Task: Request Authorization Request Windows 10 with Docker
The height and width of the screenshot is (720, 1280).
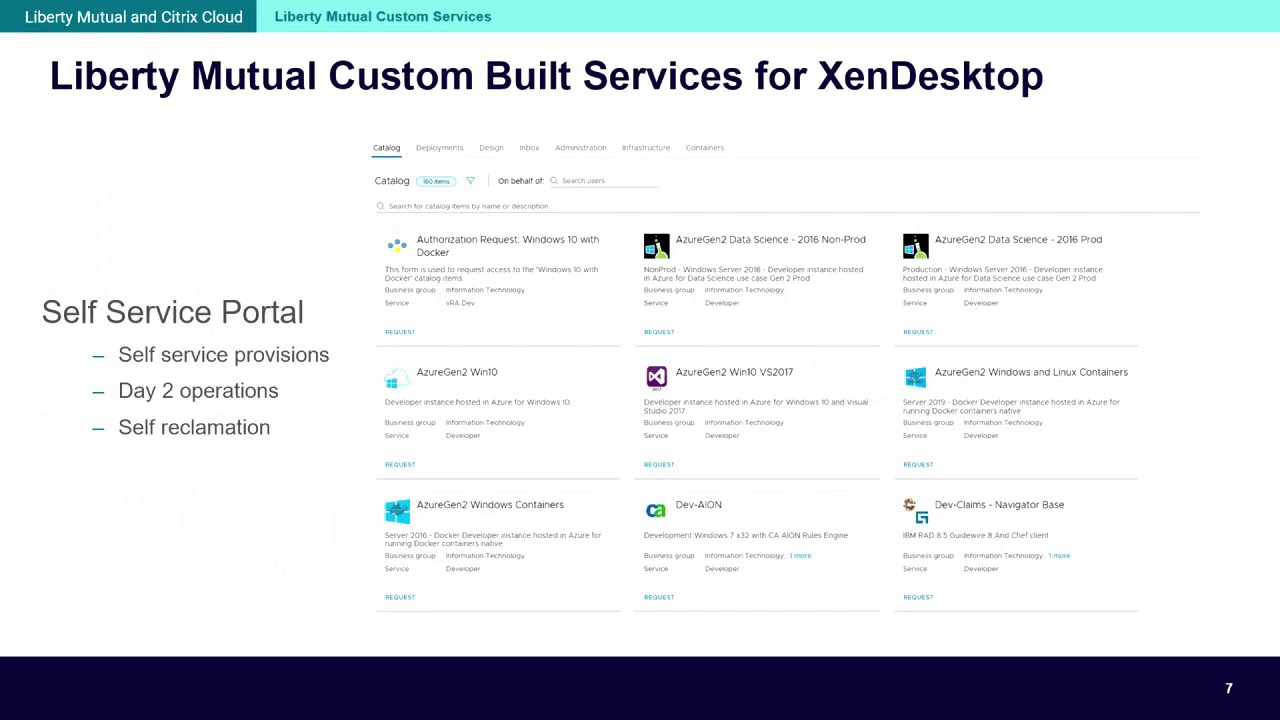Action: (400, 332)
